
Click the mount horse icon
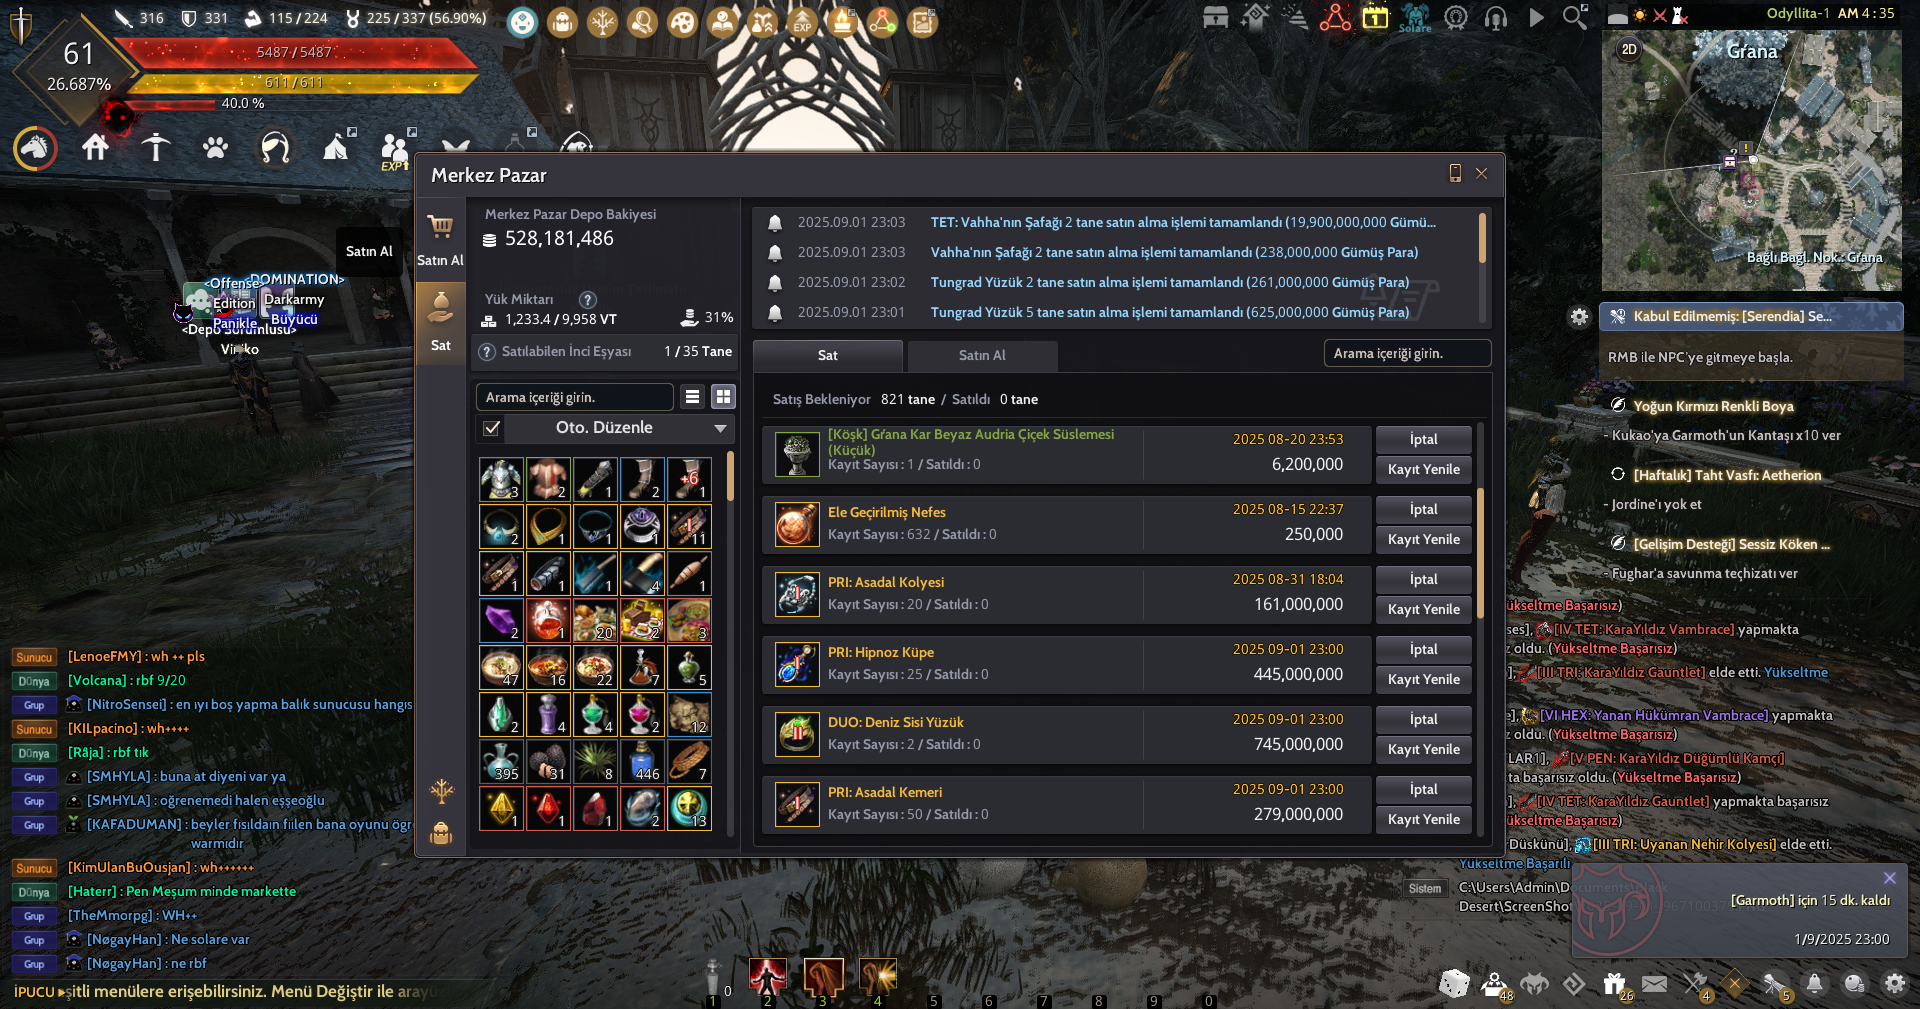pyautogui.click(x=35, y=148)
